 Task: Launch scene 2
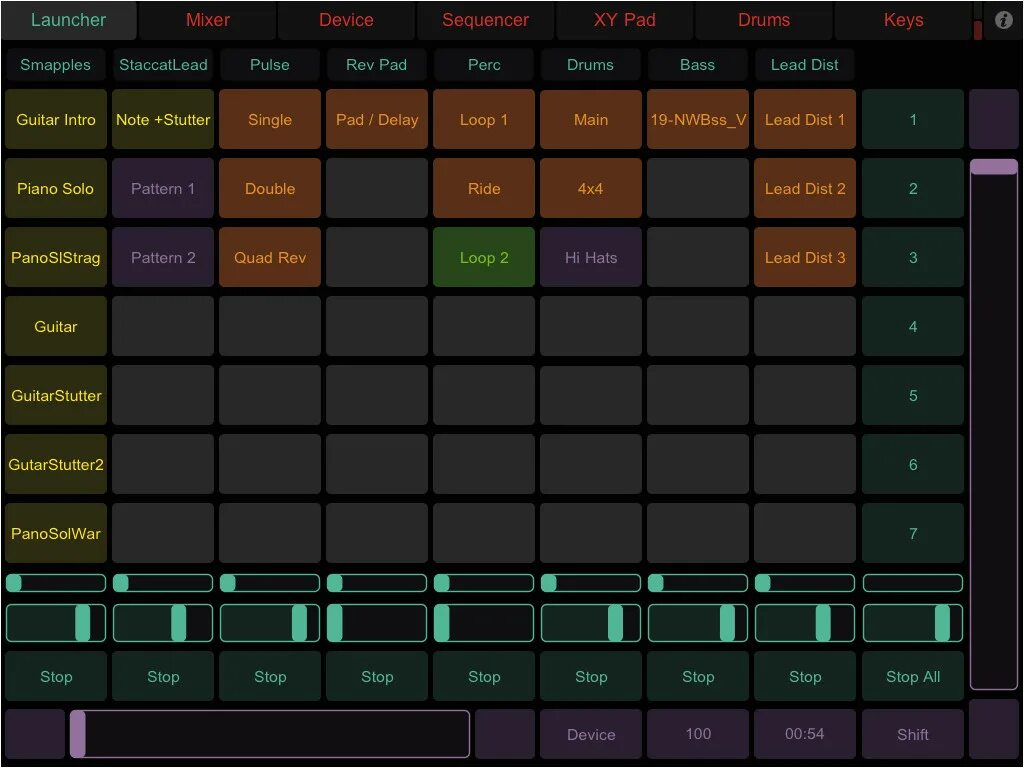[913, 188]
